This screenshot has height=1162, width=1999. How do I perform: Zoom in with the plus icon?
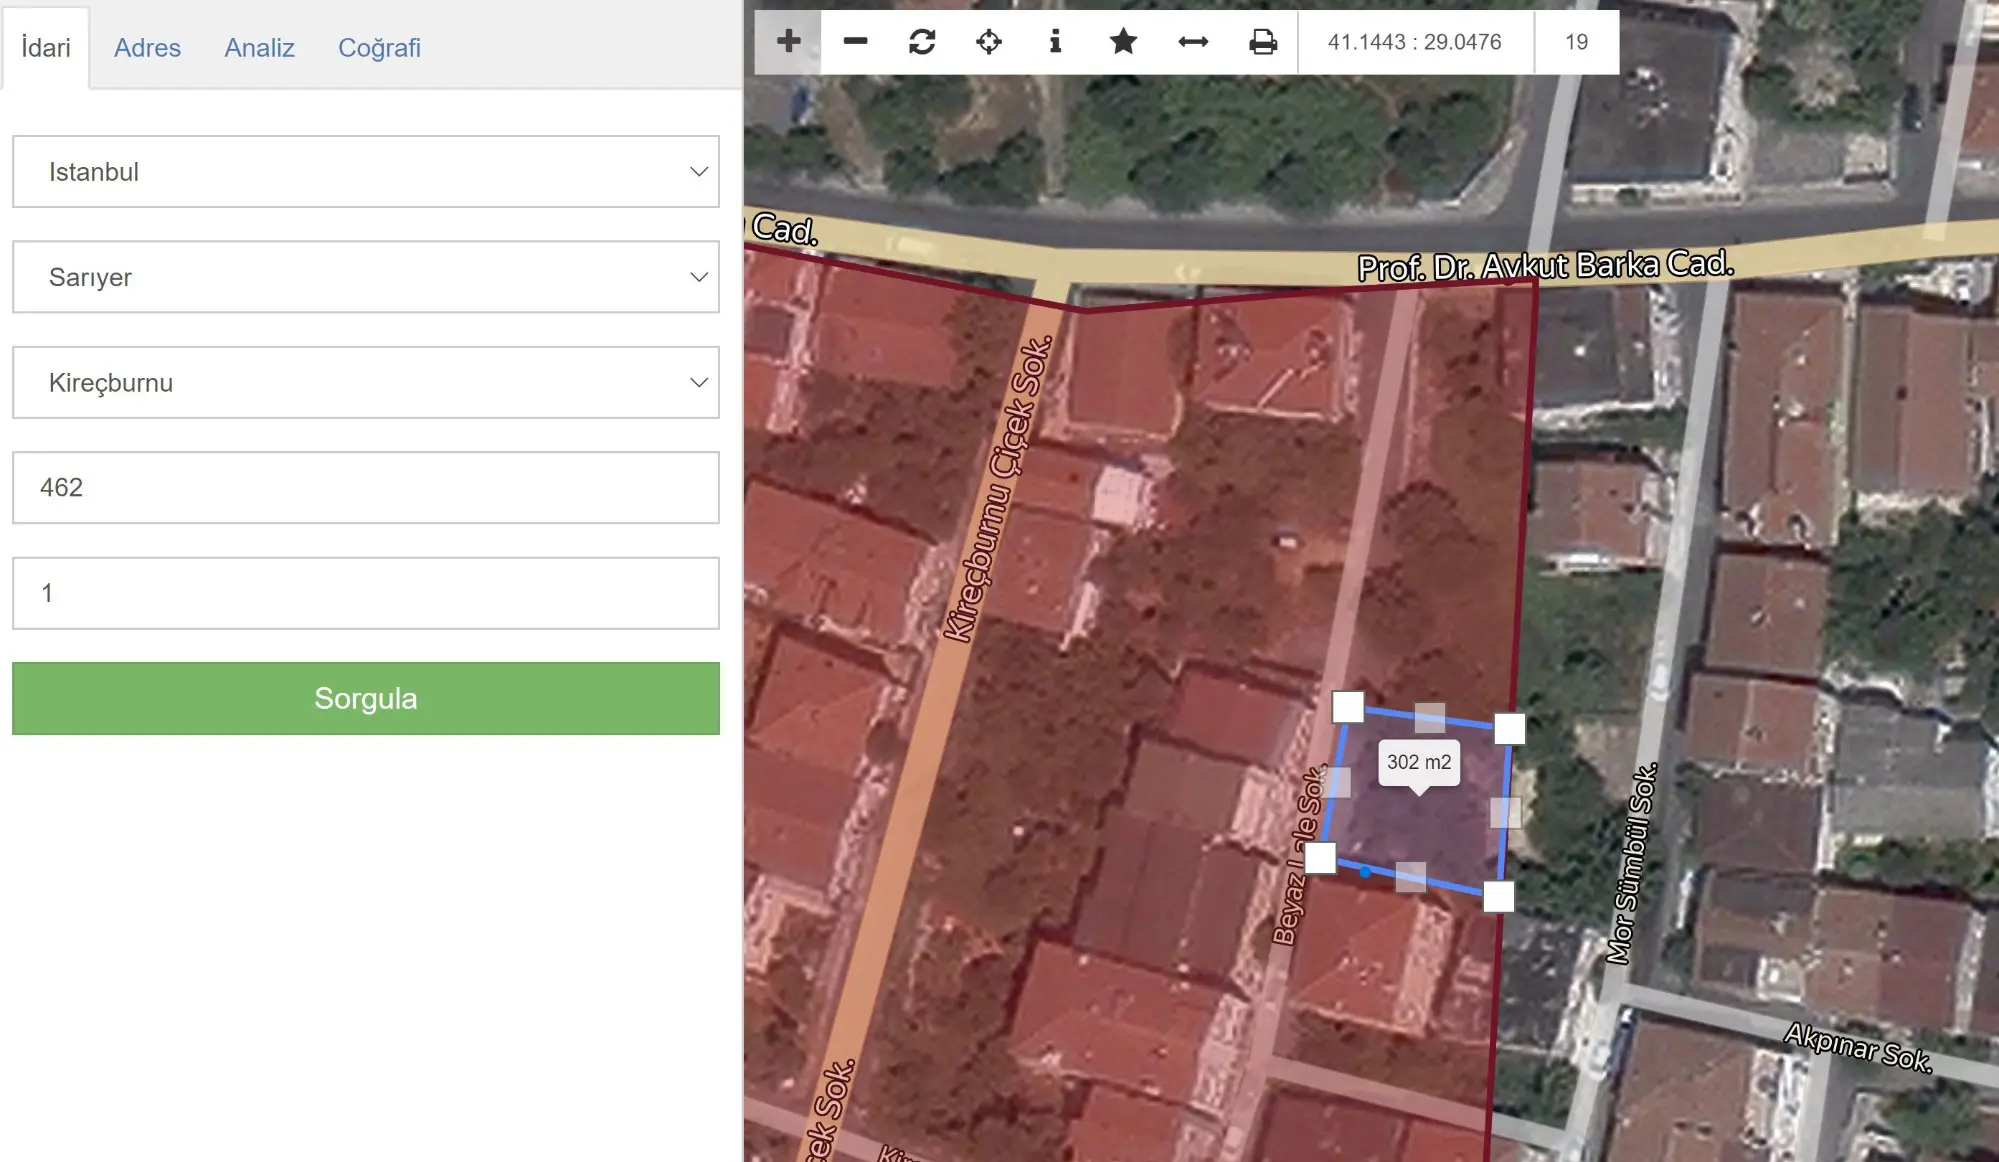(788, 42)
